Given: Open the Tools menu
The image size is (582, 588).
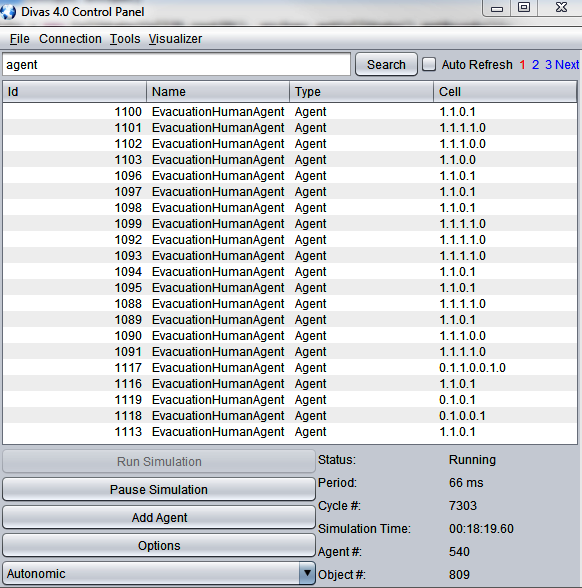Looking at the screenshot, I should pyautogui.click(x=125, y=39).
